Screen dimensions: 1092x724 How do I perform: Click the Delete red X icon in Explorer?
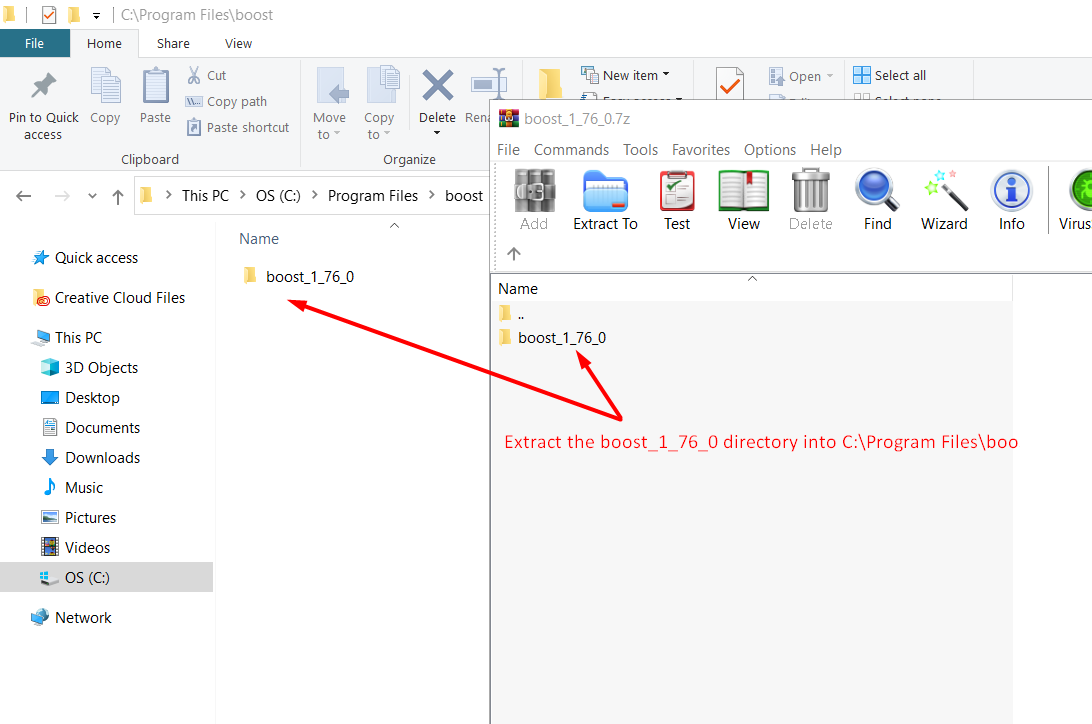437,86
